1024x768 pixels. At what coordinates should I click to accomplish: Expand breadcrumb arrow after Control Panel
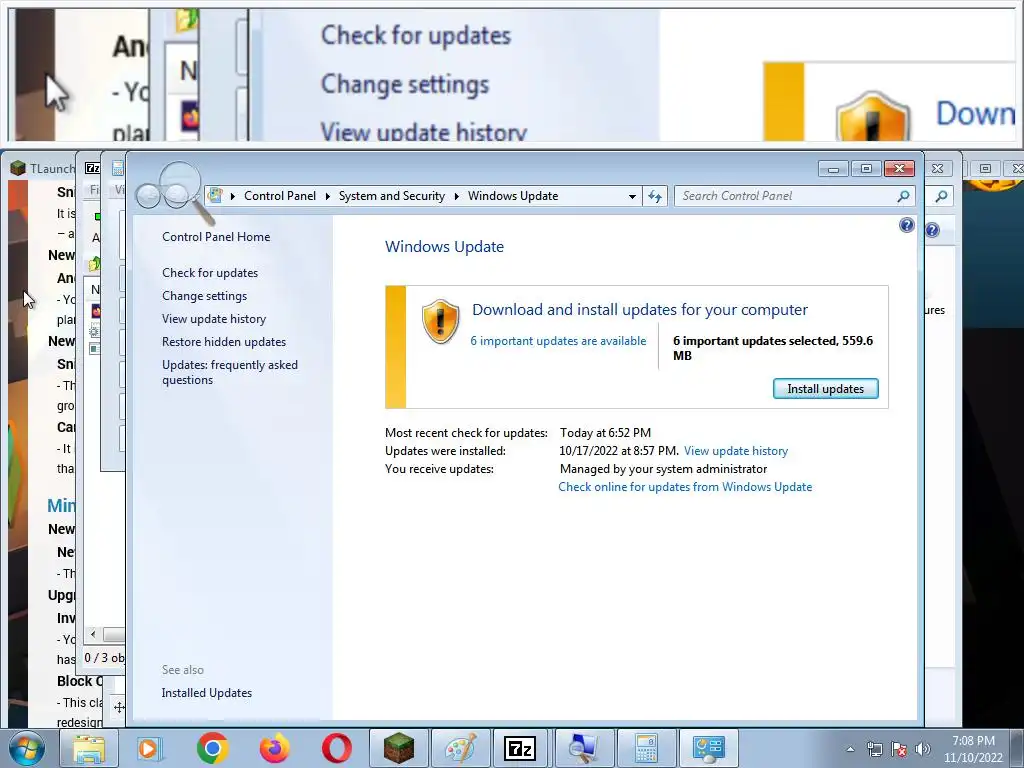327,196
